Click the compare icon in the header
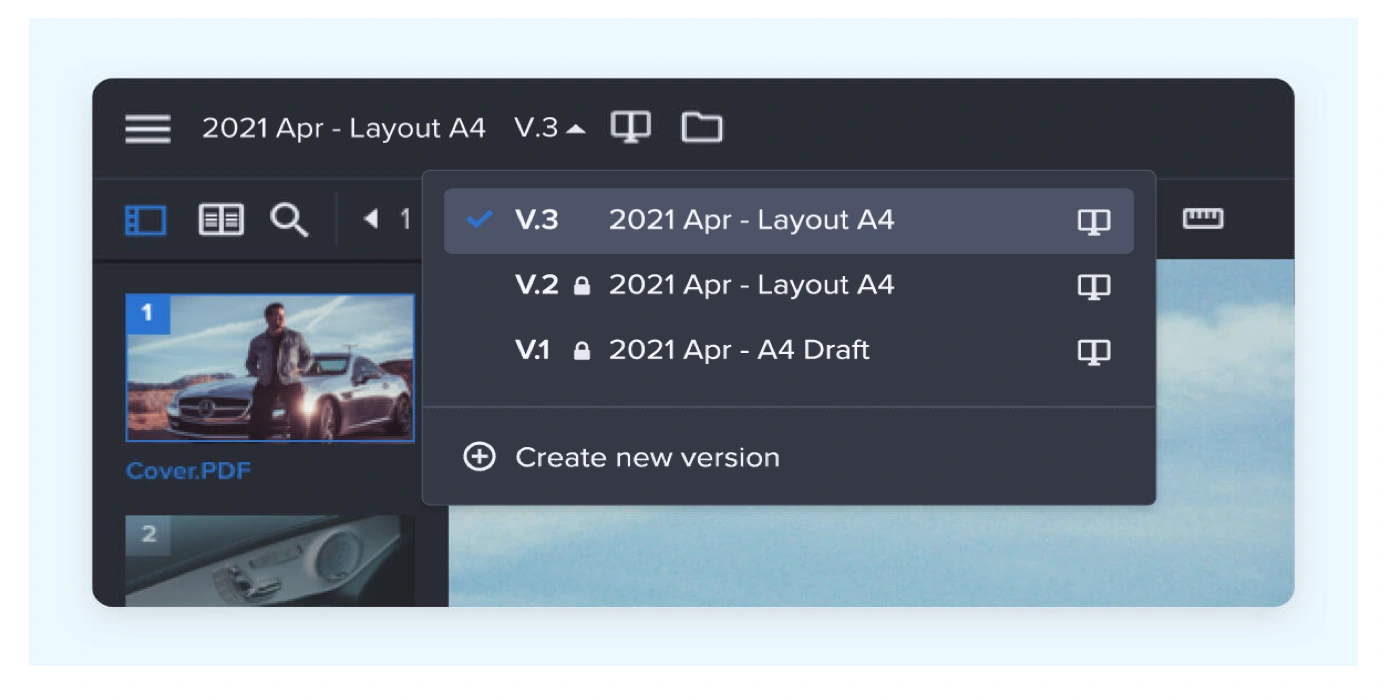Viewport: 1400px width, 700px height. click(630, 127)
